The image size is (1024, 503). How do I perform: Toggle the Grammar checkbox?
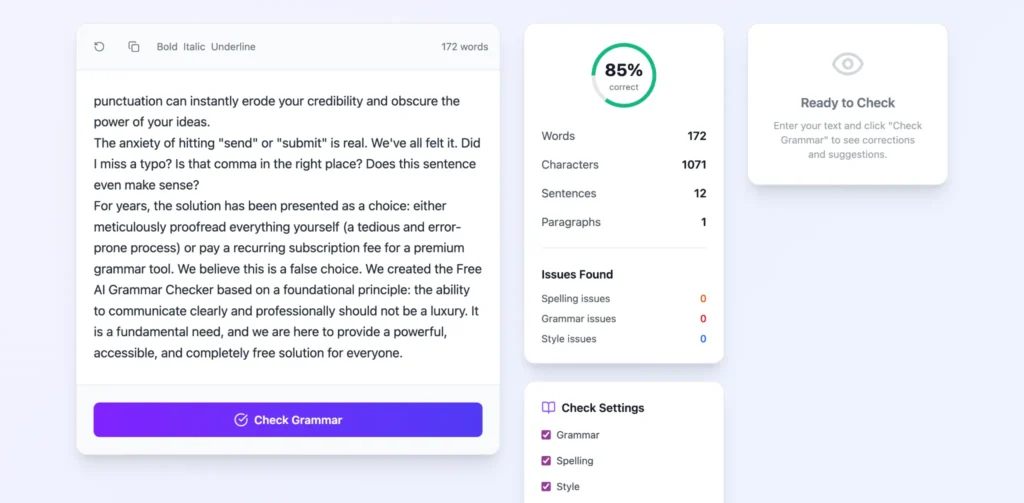coord(546,435)
